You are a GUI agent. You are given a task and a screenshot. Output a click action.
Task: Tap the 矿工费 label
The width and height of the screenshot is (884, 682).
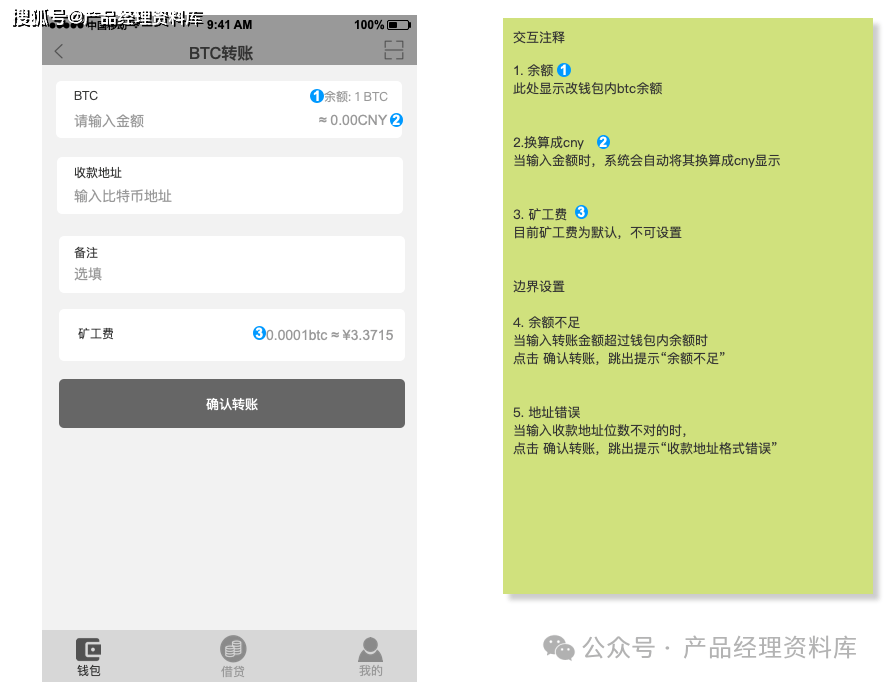(96, 334)
